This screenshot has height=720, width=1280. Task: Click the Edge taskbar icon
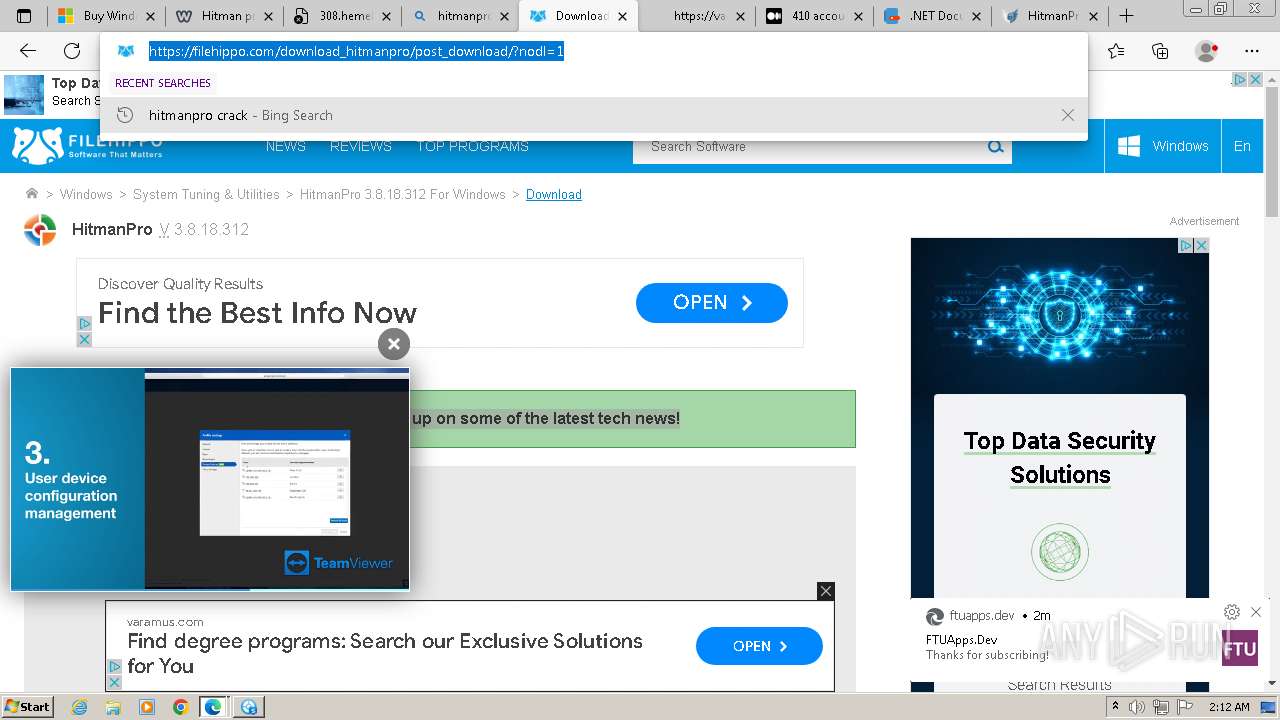(213, 707)
